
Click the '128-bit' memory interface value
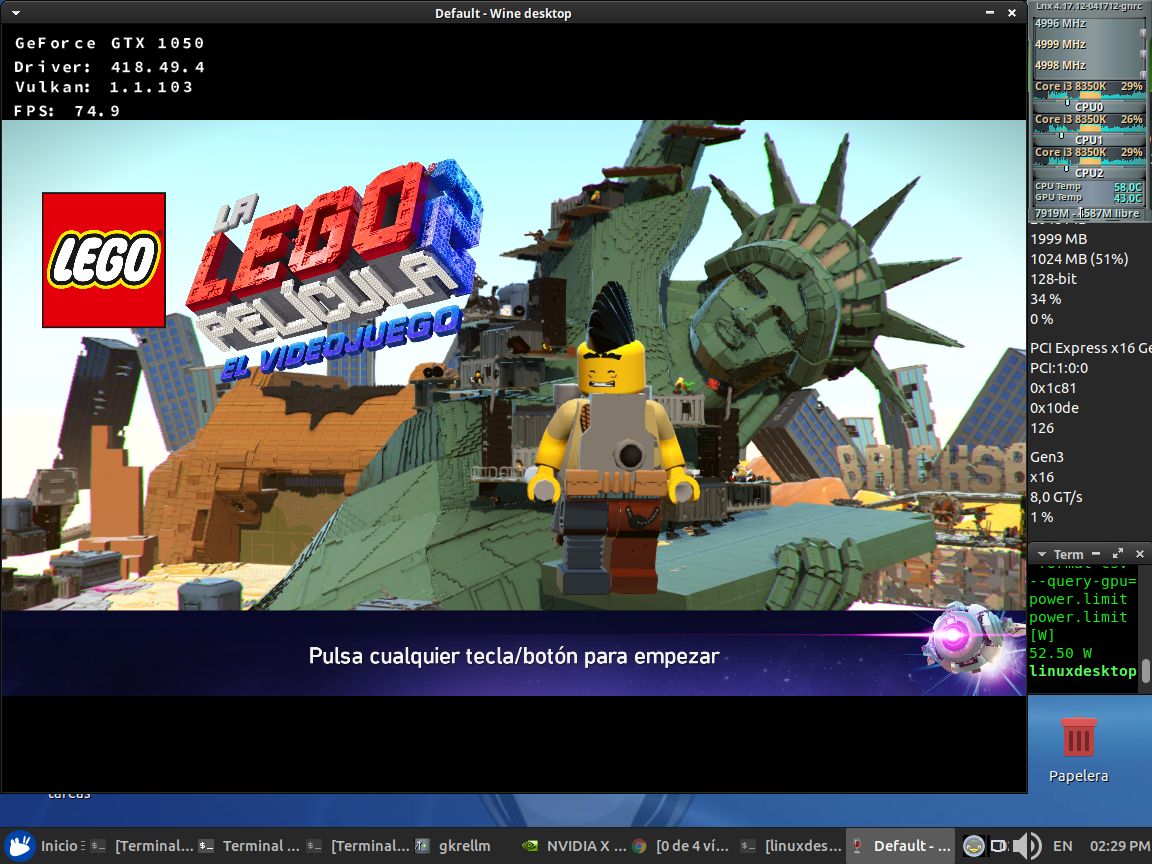pos(1053,278)
